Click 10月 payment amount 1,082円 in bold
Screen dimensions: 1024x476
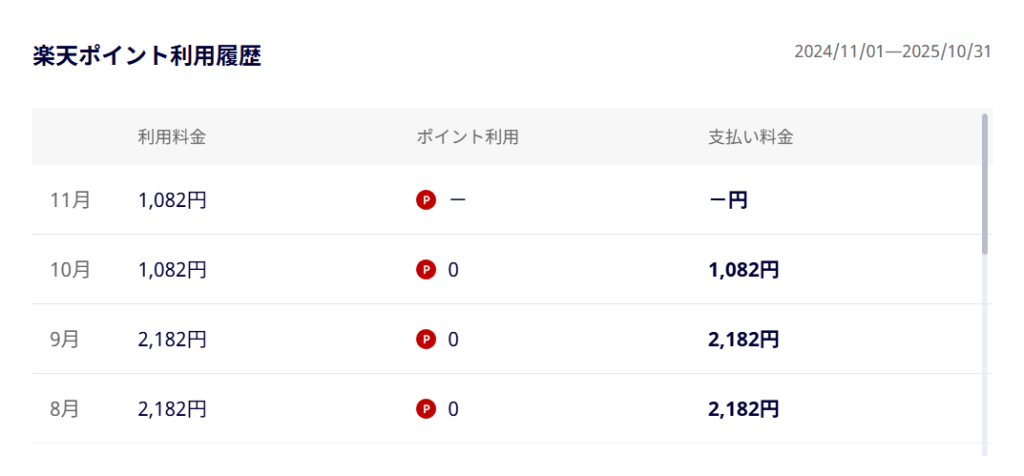coord(743,270)
